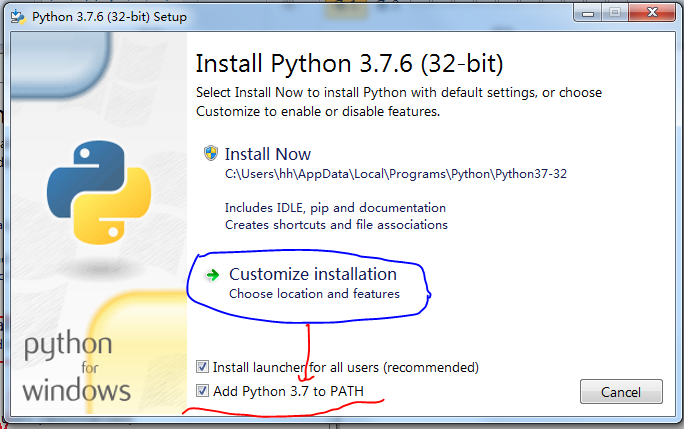Click the Python logo image
Image resolution: width=684 pixels, height=429 pixels.
99,192
